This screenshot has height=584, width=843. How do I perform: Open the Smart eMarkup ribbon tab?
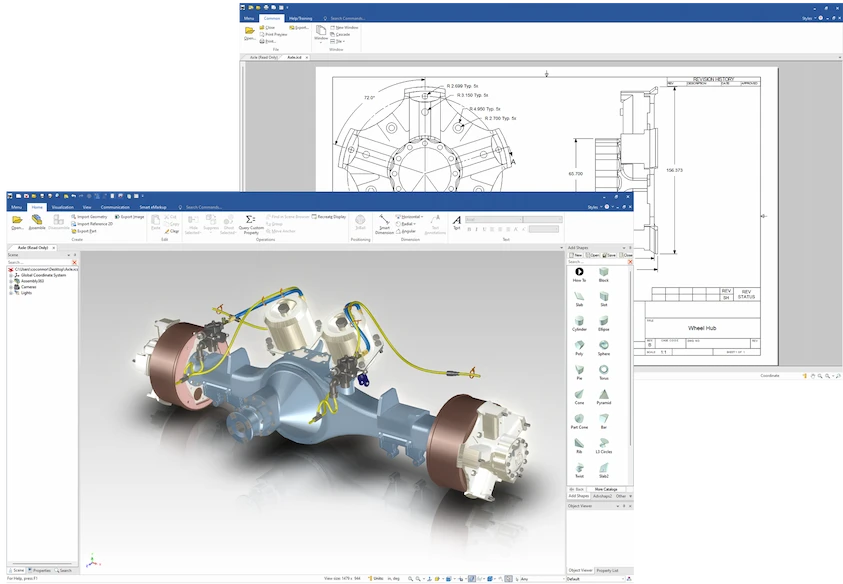153,207
